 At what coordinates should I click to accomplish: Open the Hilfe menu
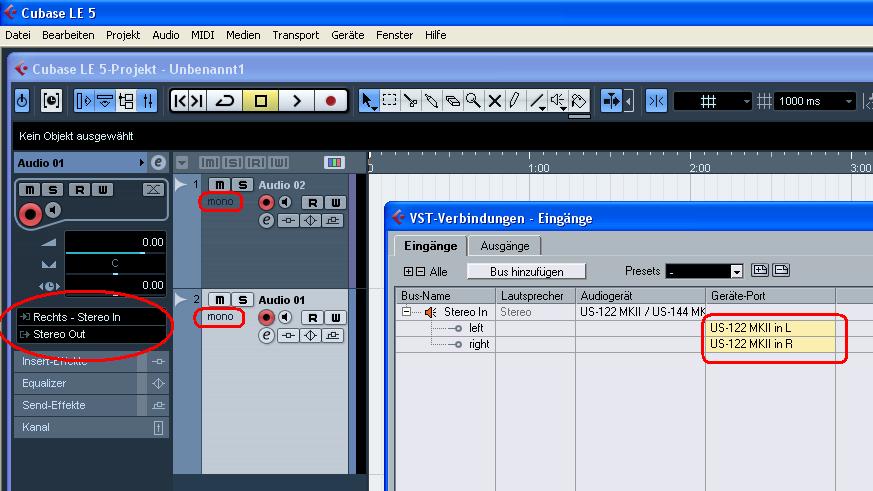click(x=435, y=35)
